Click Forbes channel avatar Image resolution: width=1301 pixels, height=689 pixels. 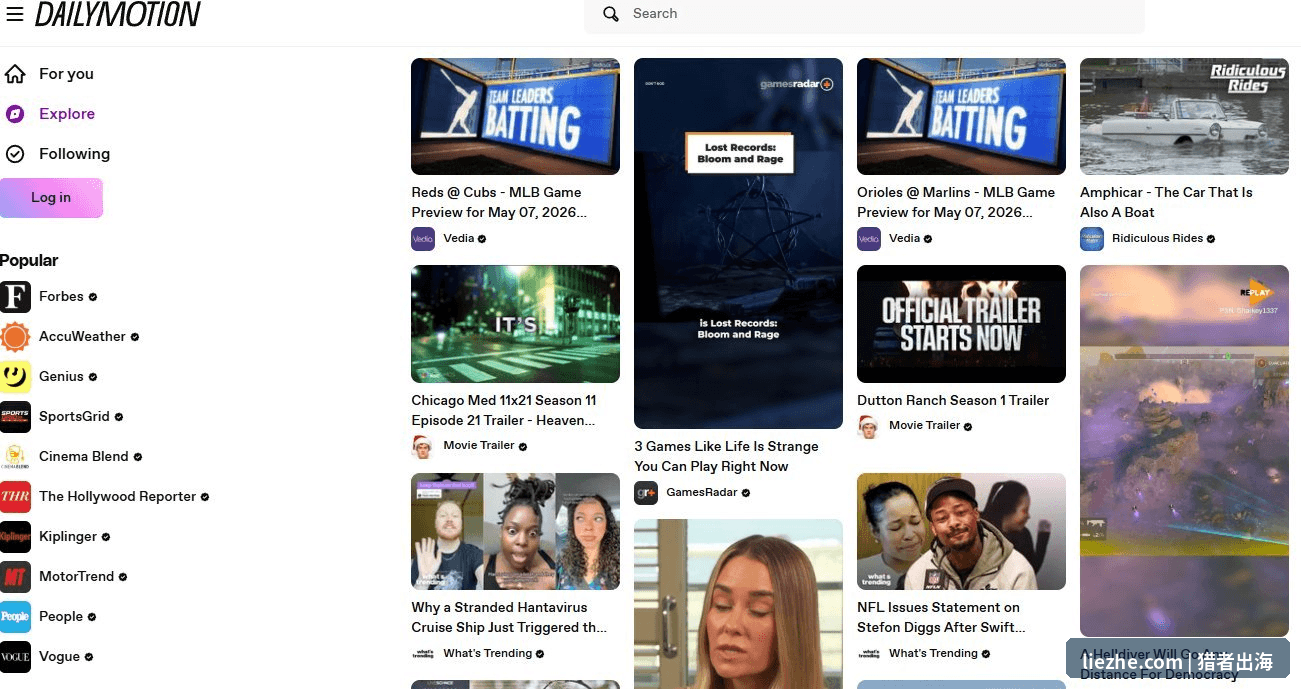15,297
